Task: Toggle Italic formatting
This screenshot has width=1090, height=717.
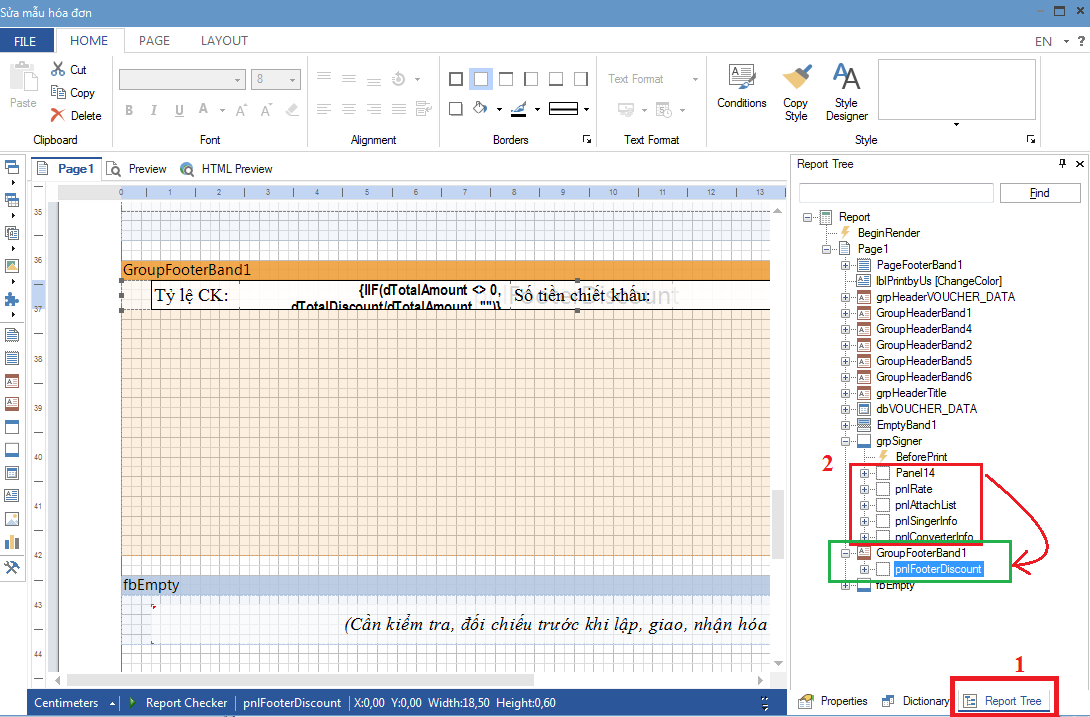Action: (x=154, y=110)
